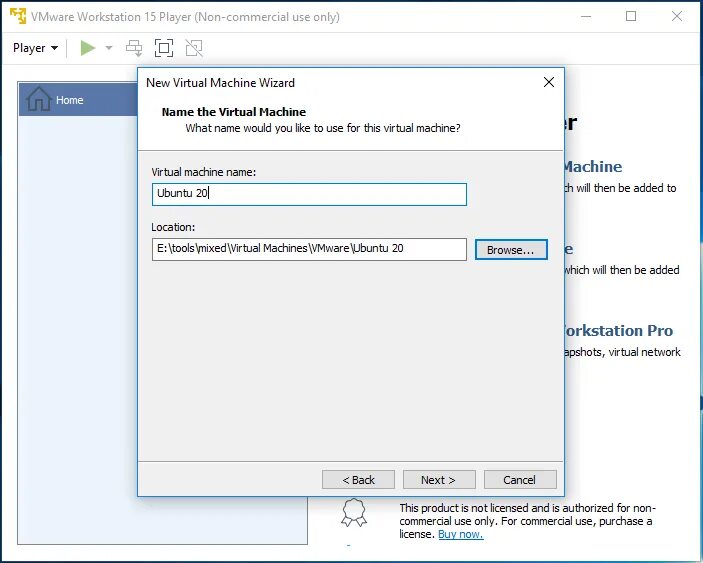Click the green power-on play icon
Screen dimensions: 703x563
(88, 48)
